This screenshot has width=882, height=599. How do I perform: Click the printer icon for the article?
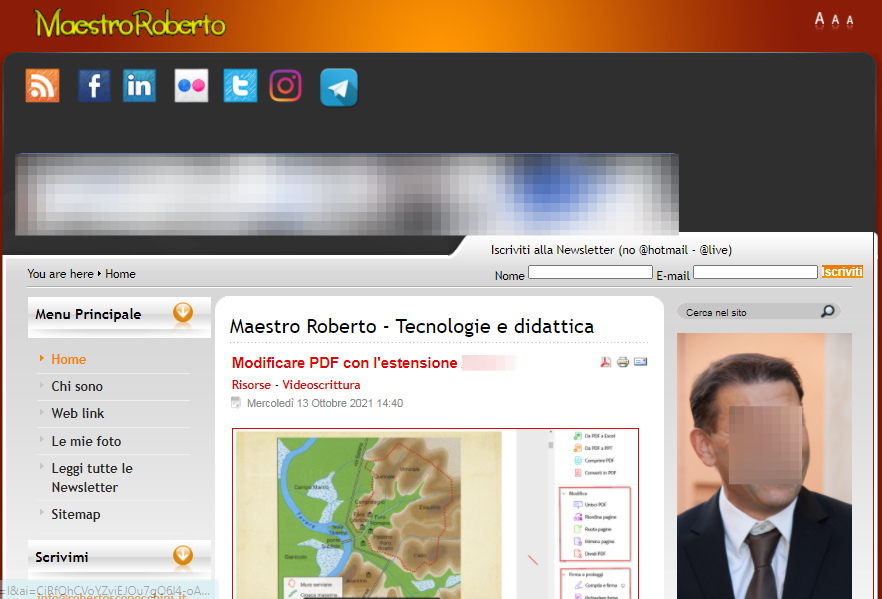click(x=623, y=362)
